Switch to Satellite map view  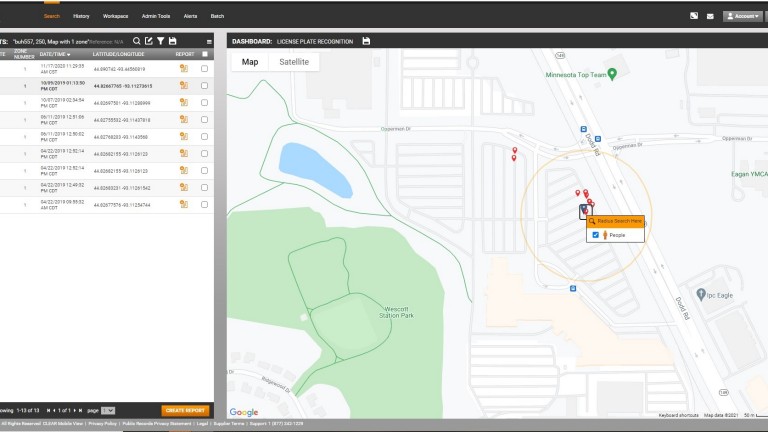294,62
